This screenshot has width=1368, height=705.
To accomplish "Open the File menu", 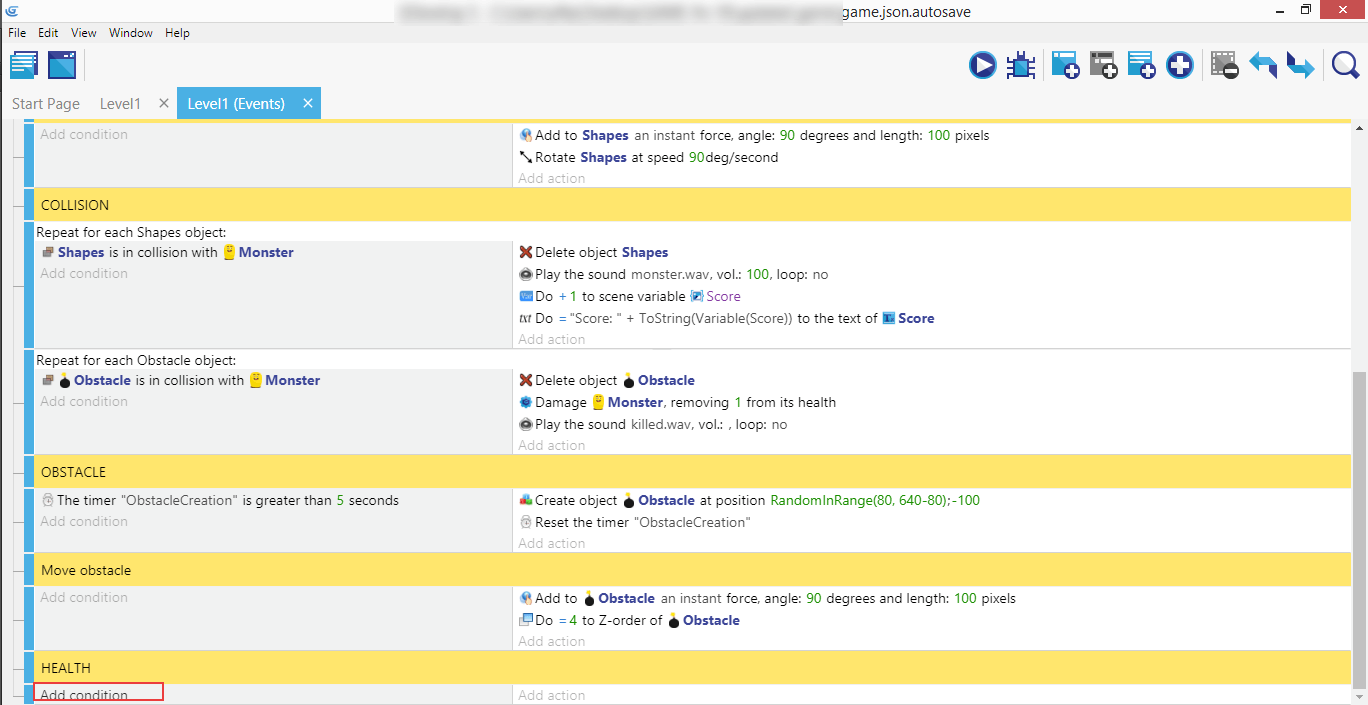I will point(17,33).
